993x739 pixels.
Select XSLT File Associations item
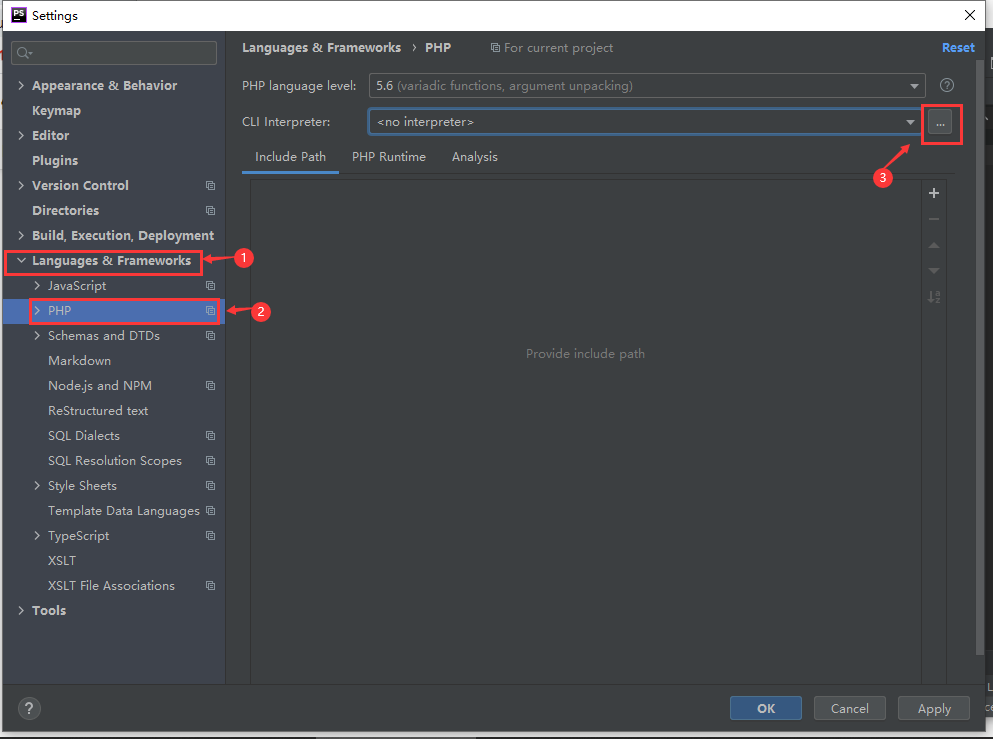[111, 586]
